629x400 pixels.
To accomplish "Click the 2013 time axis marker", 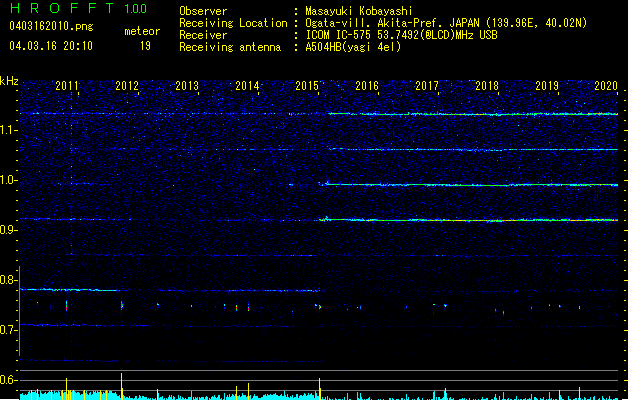I will (x=187, y=86).
